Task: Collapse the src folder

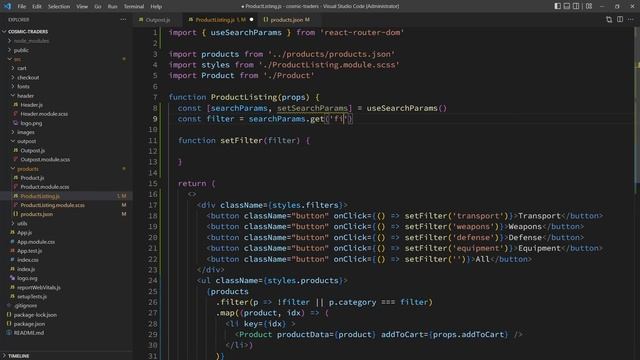Action: click(x=17, y=59)
